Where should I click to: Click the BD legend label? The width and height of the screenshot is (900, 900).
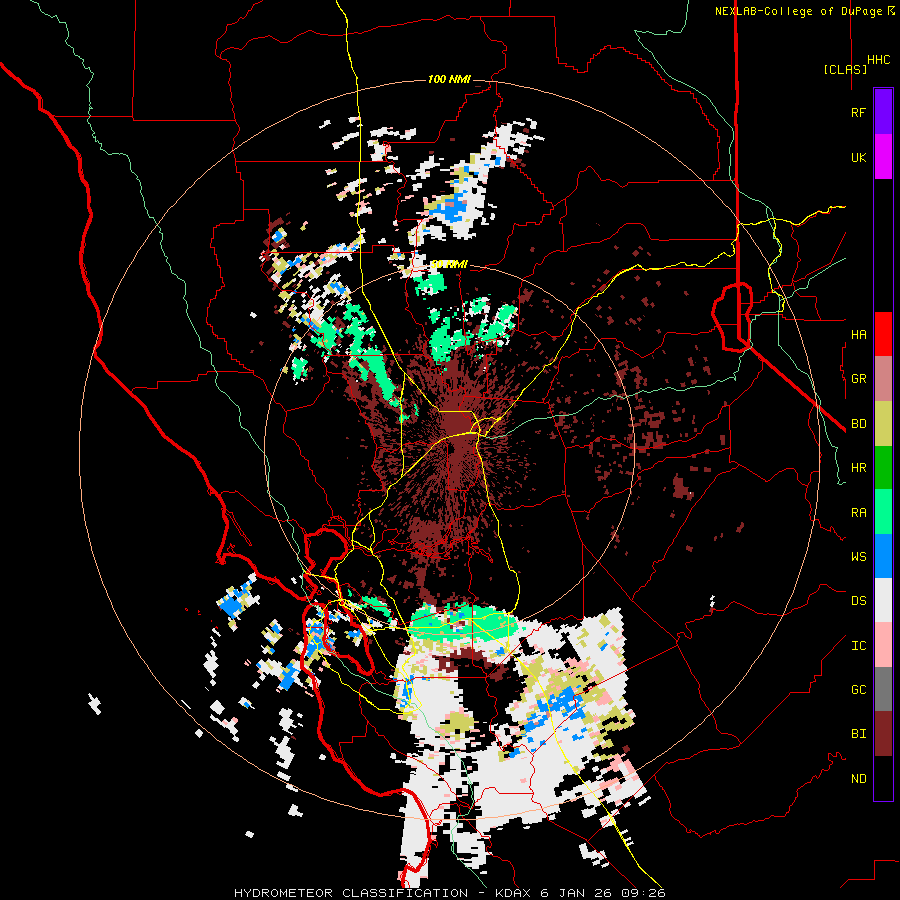[x=858, y=424]
